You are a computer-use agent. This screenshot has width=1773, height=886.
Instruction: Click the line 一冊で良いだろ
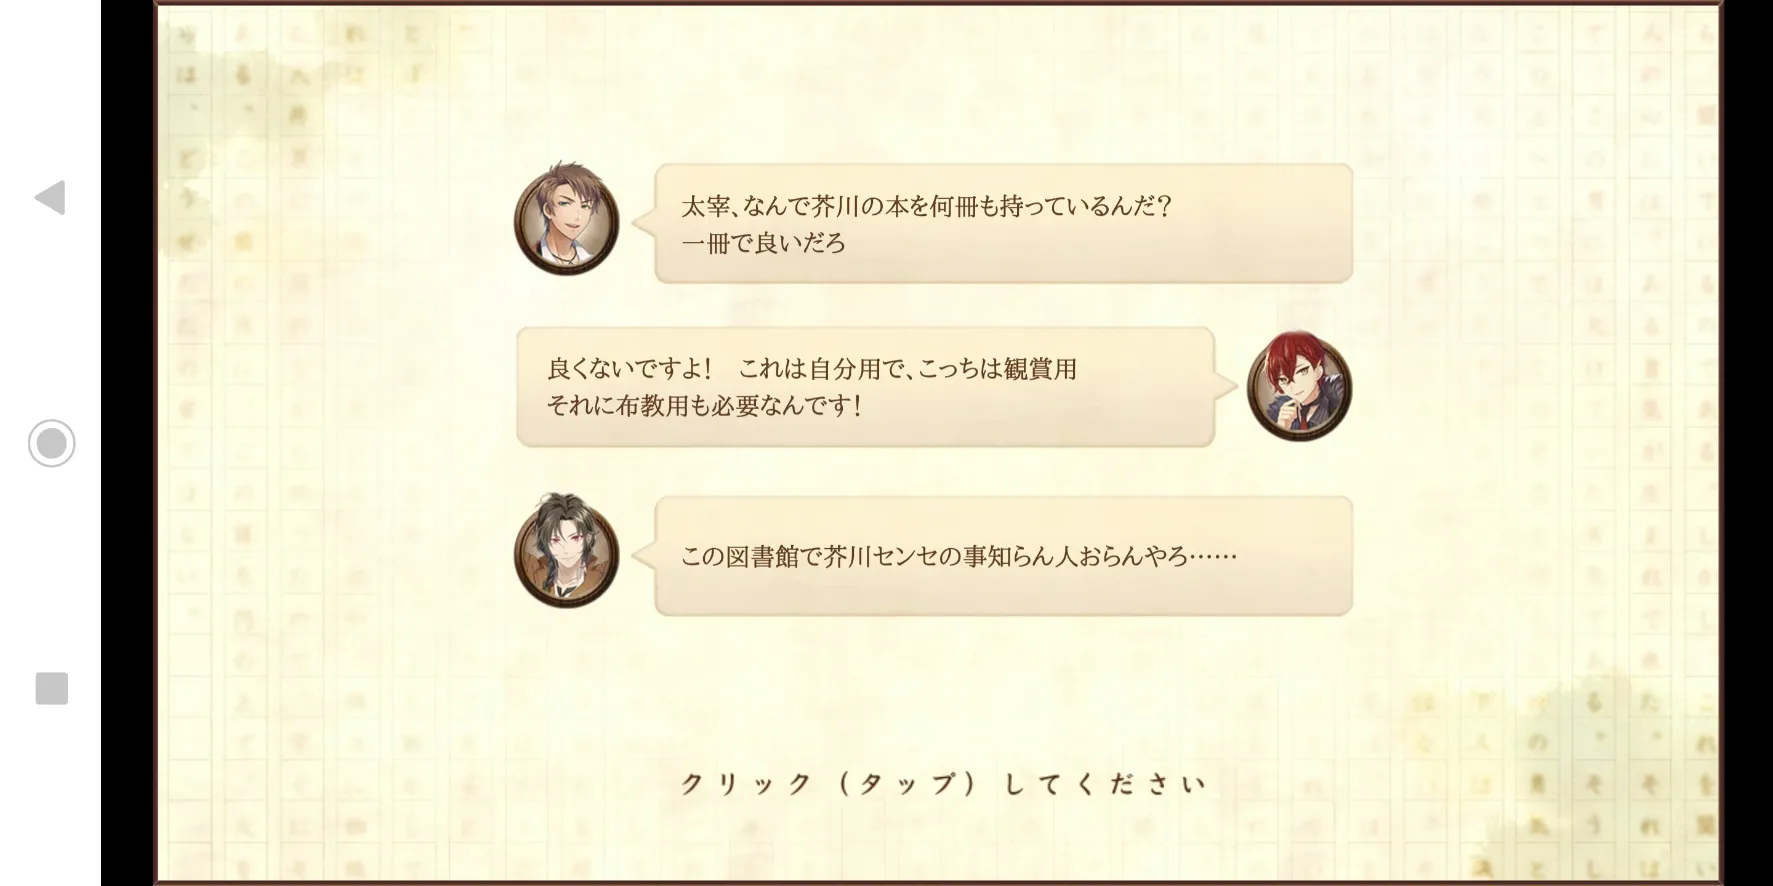pyautogui.click(x=763, y=243)
